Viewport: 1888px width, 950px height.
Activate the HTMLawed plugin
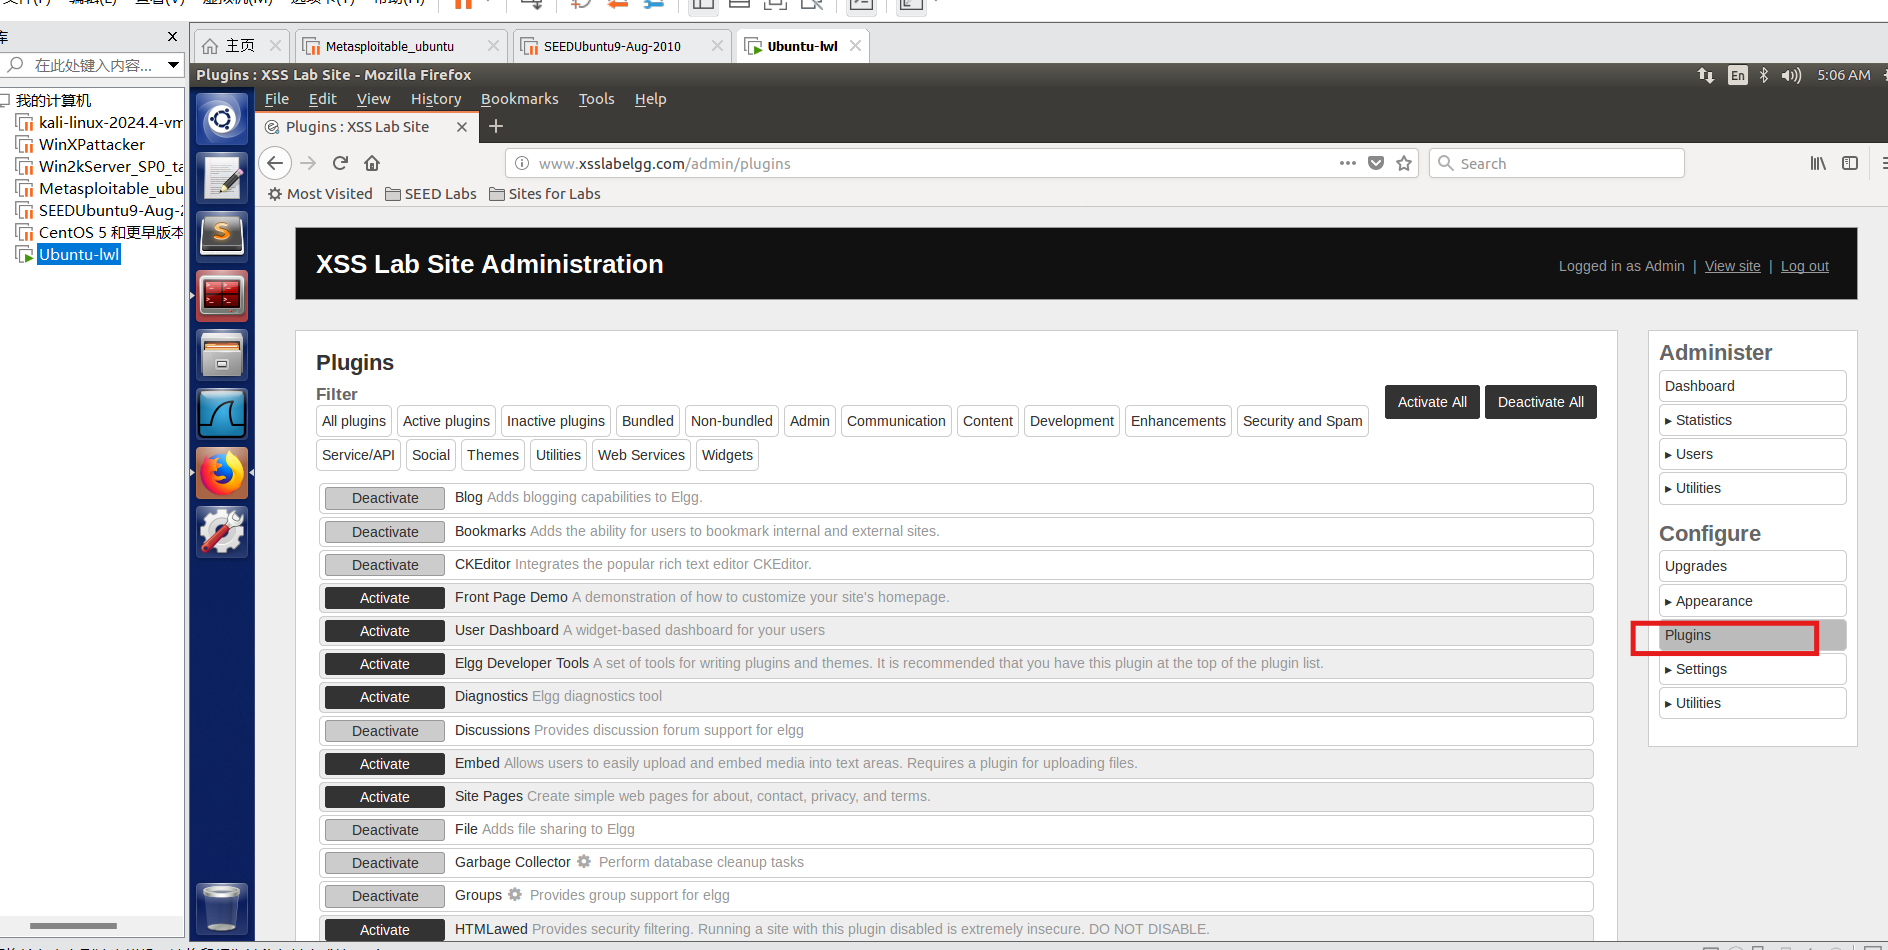click(385, 930)
